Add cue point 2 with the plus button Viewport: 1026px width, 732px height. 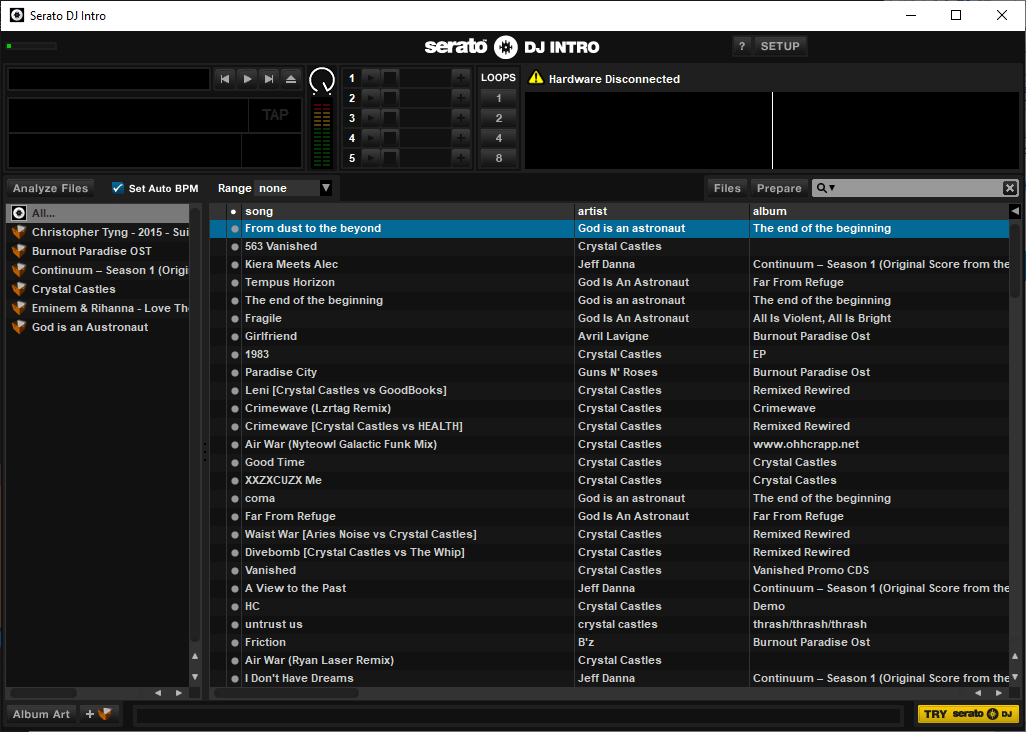[x=461, y=98]
